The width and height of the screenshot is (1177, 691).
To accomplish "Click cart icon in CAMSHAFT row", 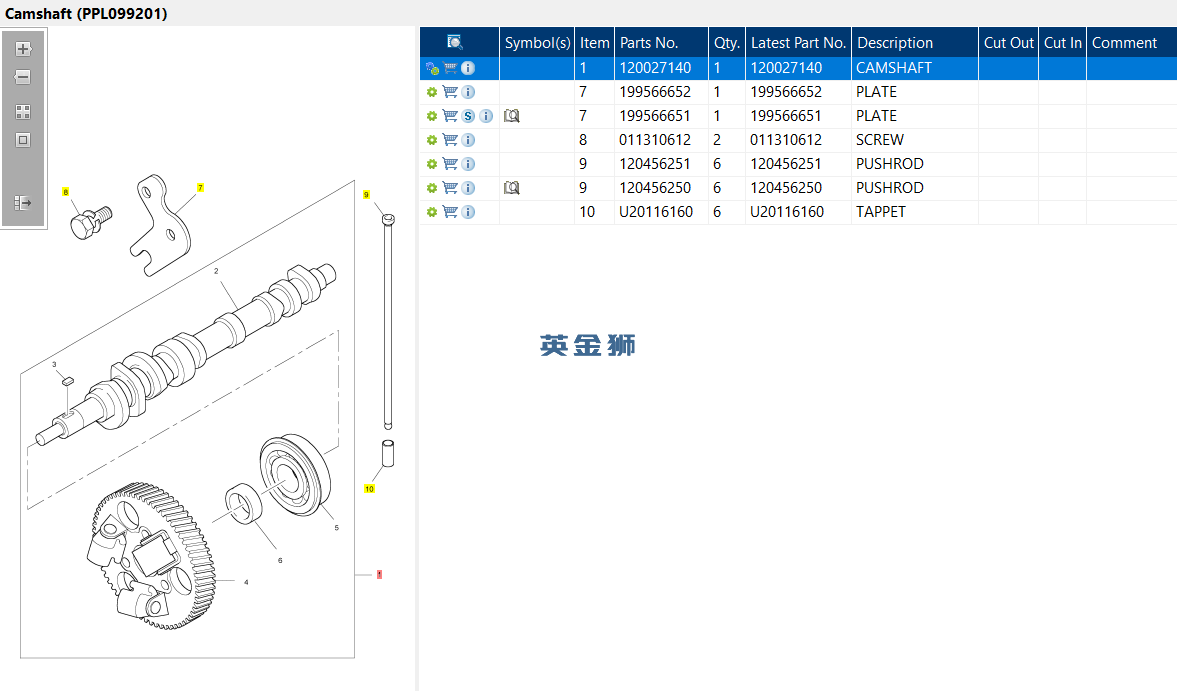I will coord(450,68).
